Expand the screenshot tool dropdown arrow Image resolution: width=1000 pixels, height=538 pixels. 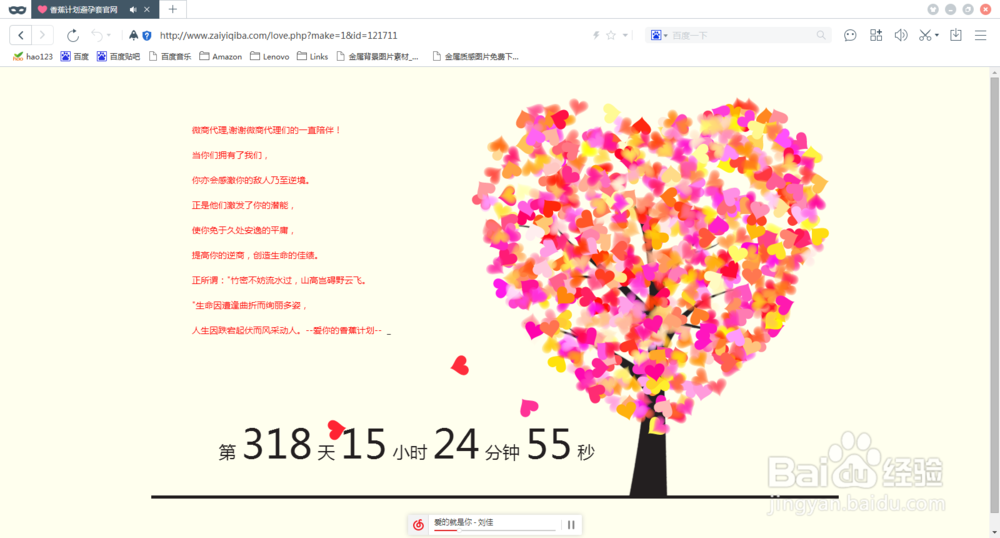(x=937, y=36)
